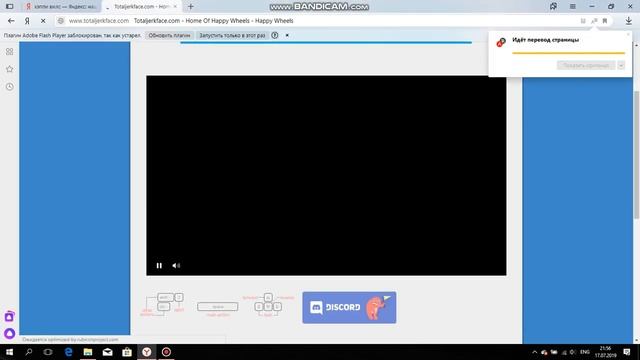Click the 'Показать оригинал' button
Screen dimensions: 640x360
point(586,65)
